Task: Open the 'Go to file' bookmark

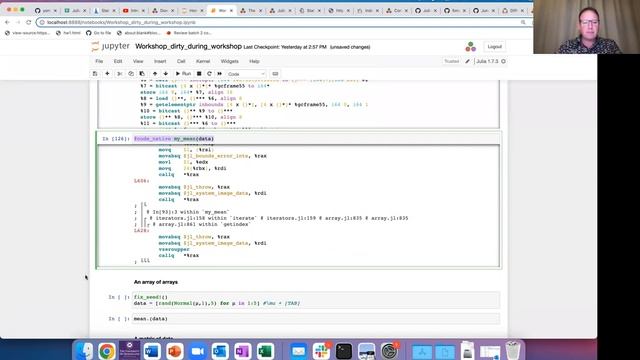Action: (x=98, y=33)
